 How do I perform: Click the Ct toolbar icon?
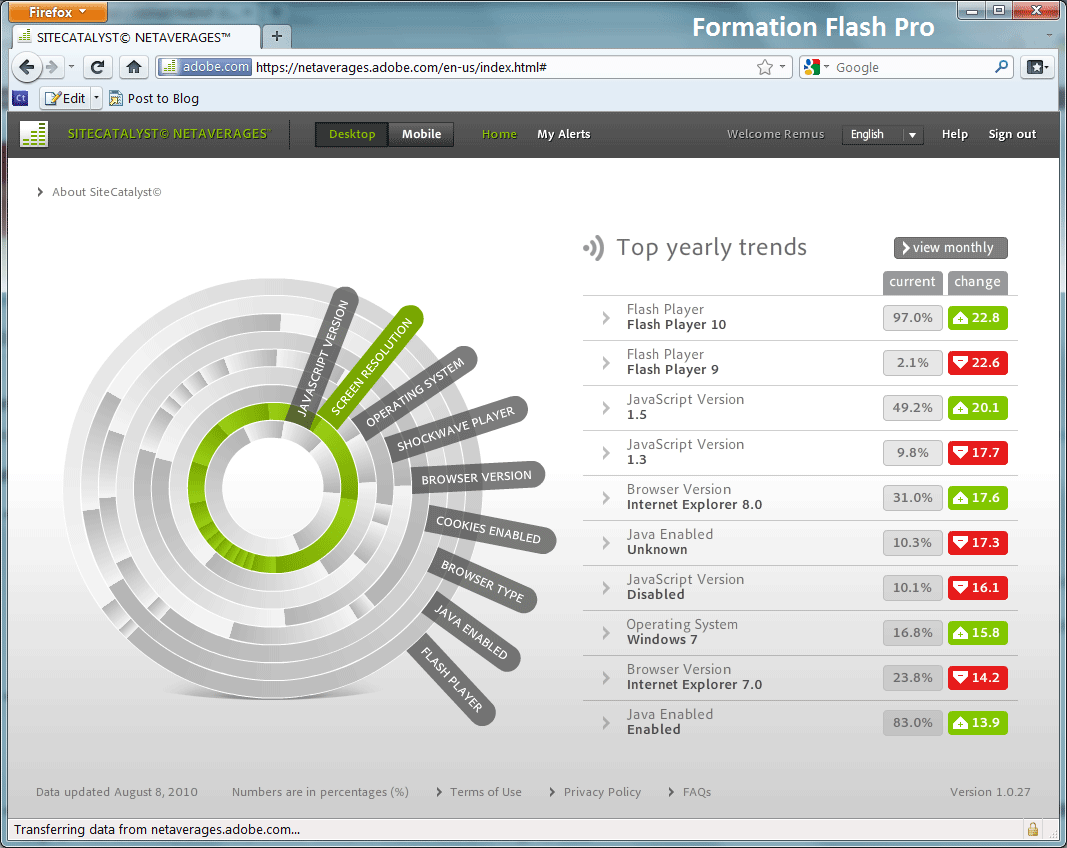pos(20,98)
